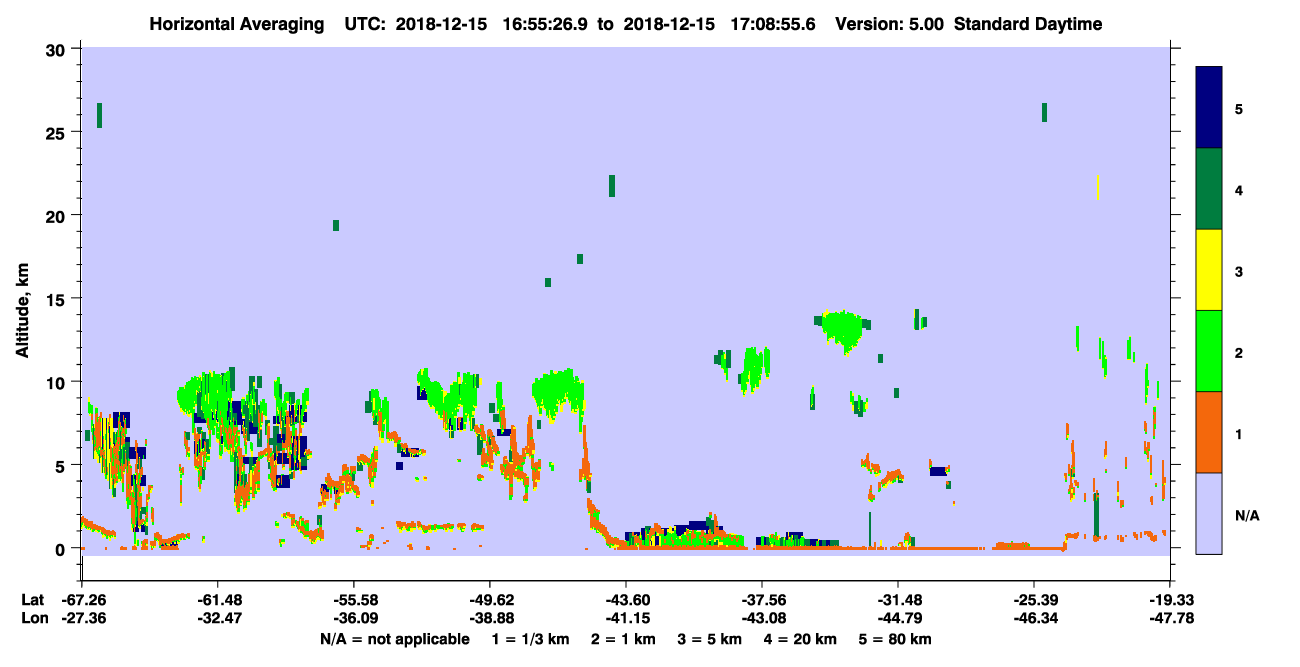Click longitude value -47.78
The height and width of the screenshot is (667, 1300).
point(1171,619)
